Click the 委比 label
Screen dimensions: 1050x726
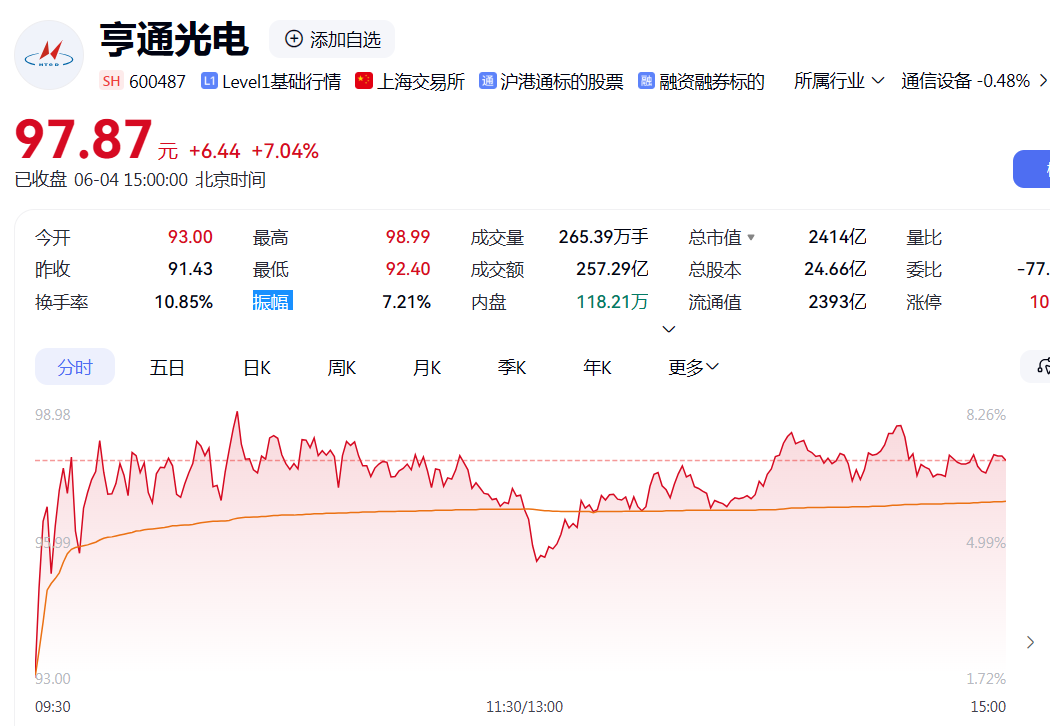pos(924,269)
